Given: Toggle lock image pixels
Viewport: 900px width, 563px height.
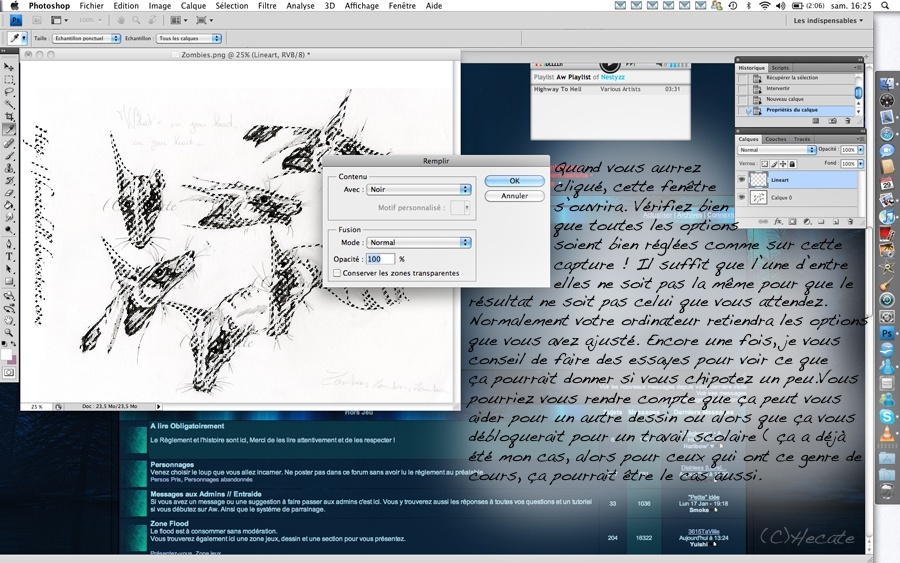Looking at the screenshot, I should [x=774, y=164].
